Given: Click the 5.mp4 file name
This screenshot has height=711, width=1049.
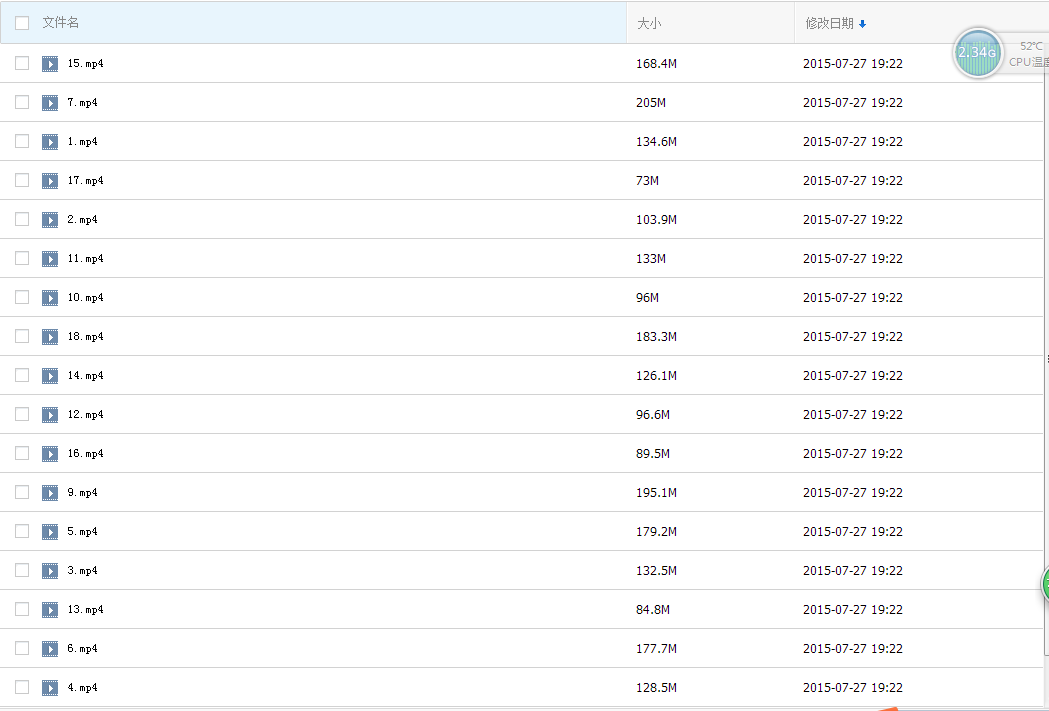Looking at the screenshot, I should [83, 532].
